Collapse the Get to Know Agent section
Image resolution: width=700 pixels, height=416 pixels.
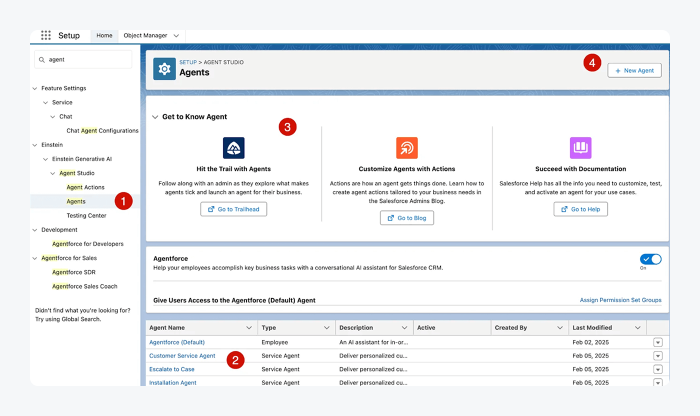pos(155,117)
